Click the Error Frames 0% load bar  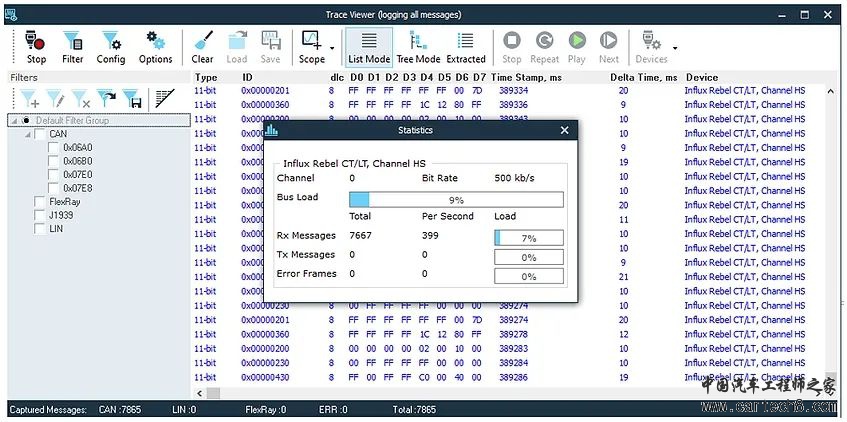click(529, 277)
